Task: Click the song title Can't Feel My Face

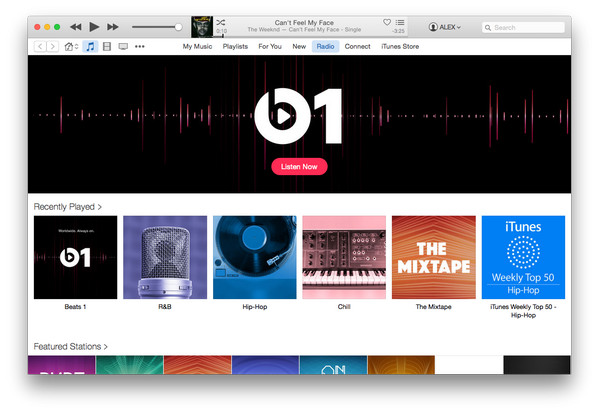Action: [304, 23]
